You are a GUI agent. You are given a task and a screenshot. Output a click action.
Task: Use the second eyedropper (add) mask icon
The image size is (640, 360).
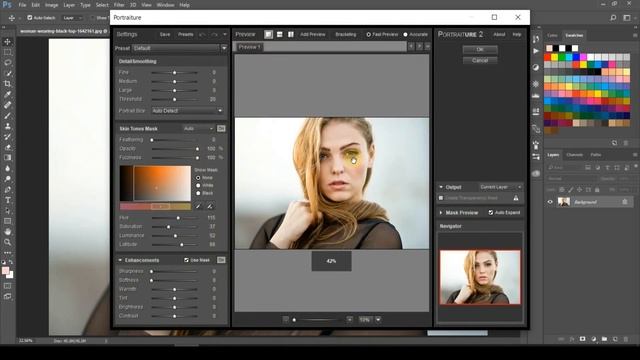point(210,207)
